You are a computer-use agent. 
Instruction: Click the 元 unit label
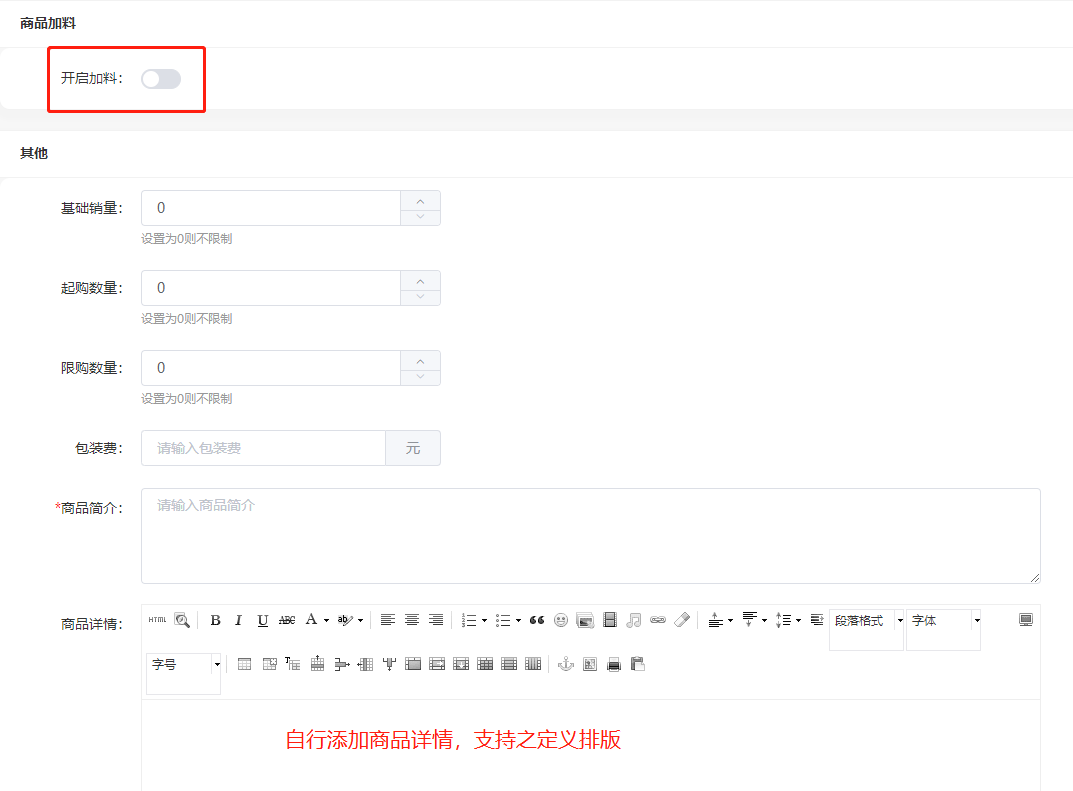413,448
